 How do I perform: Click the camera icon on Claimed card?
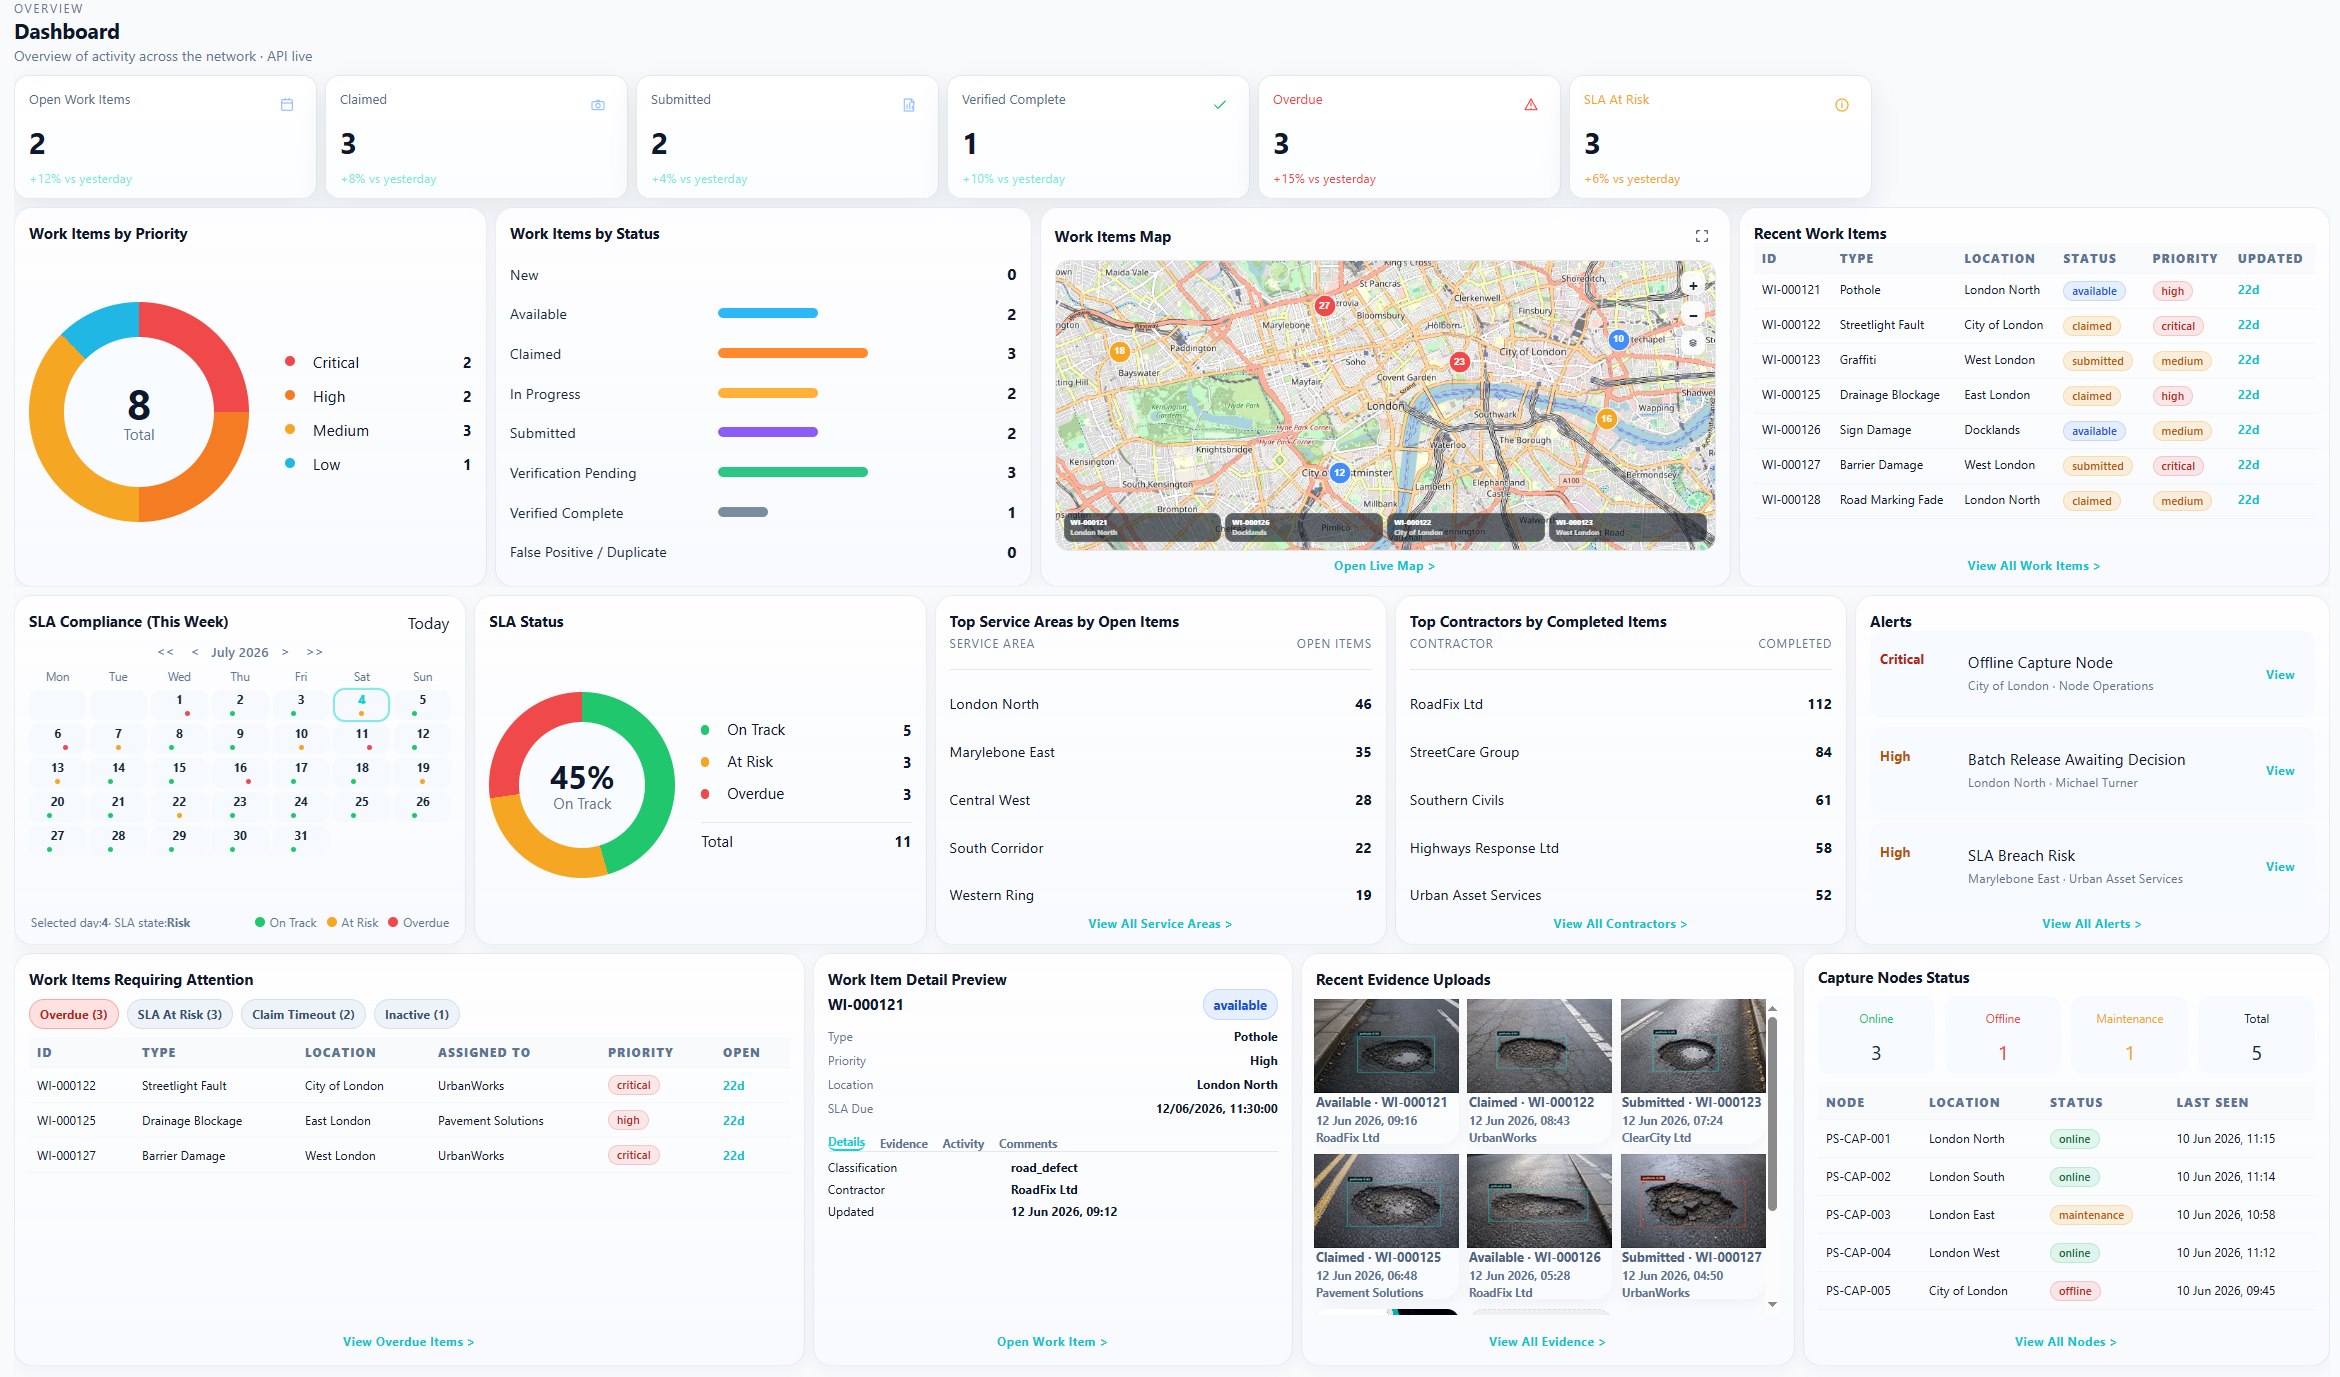(598, 105)
